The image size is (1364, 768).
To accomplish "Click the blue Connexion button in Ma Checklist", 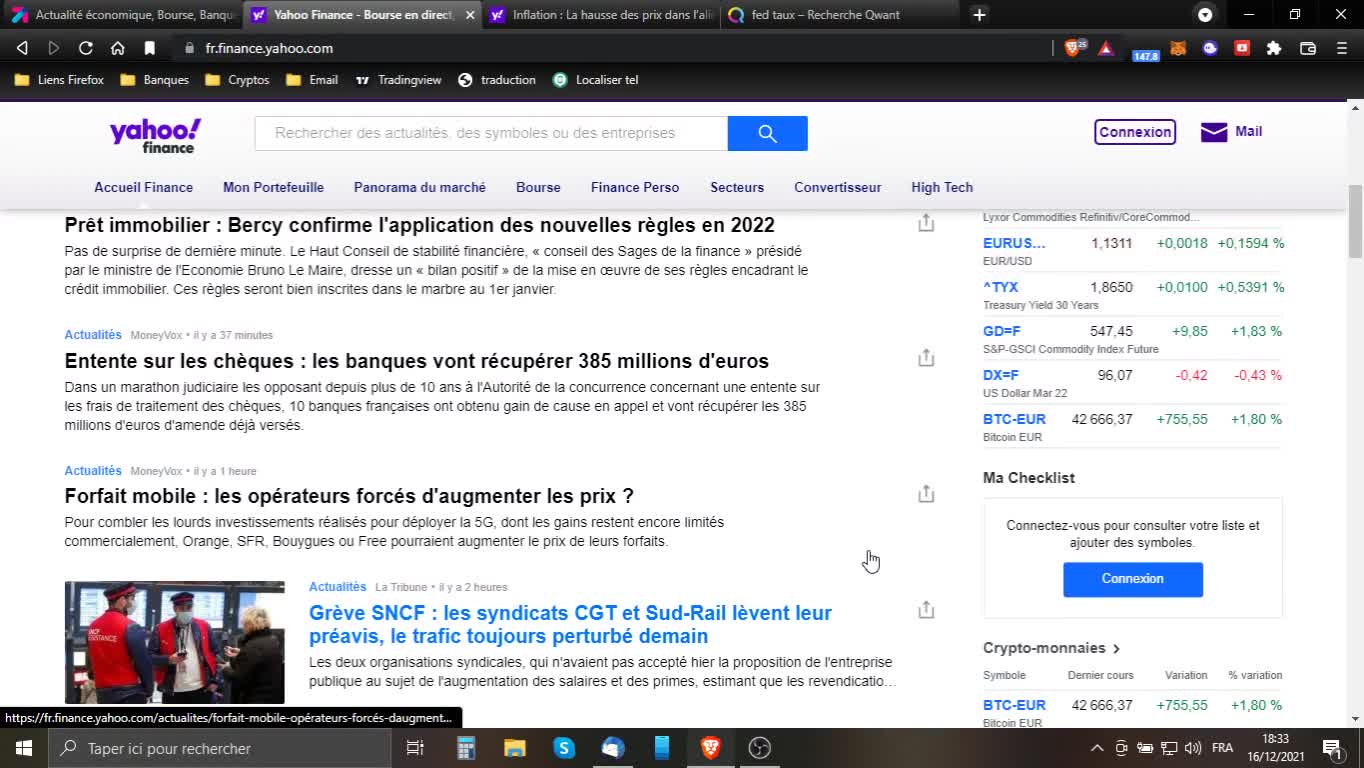I will click(1133, 579).
